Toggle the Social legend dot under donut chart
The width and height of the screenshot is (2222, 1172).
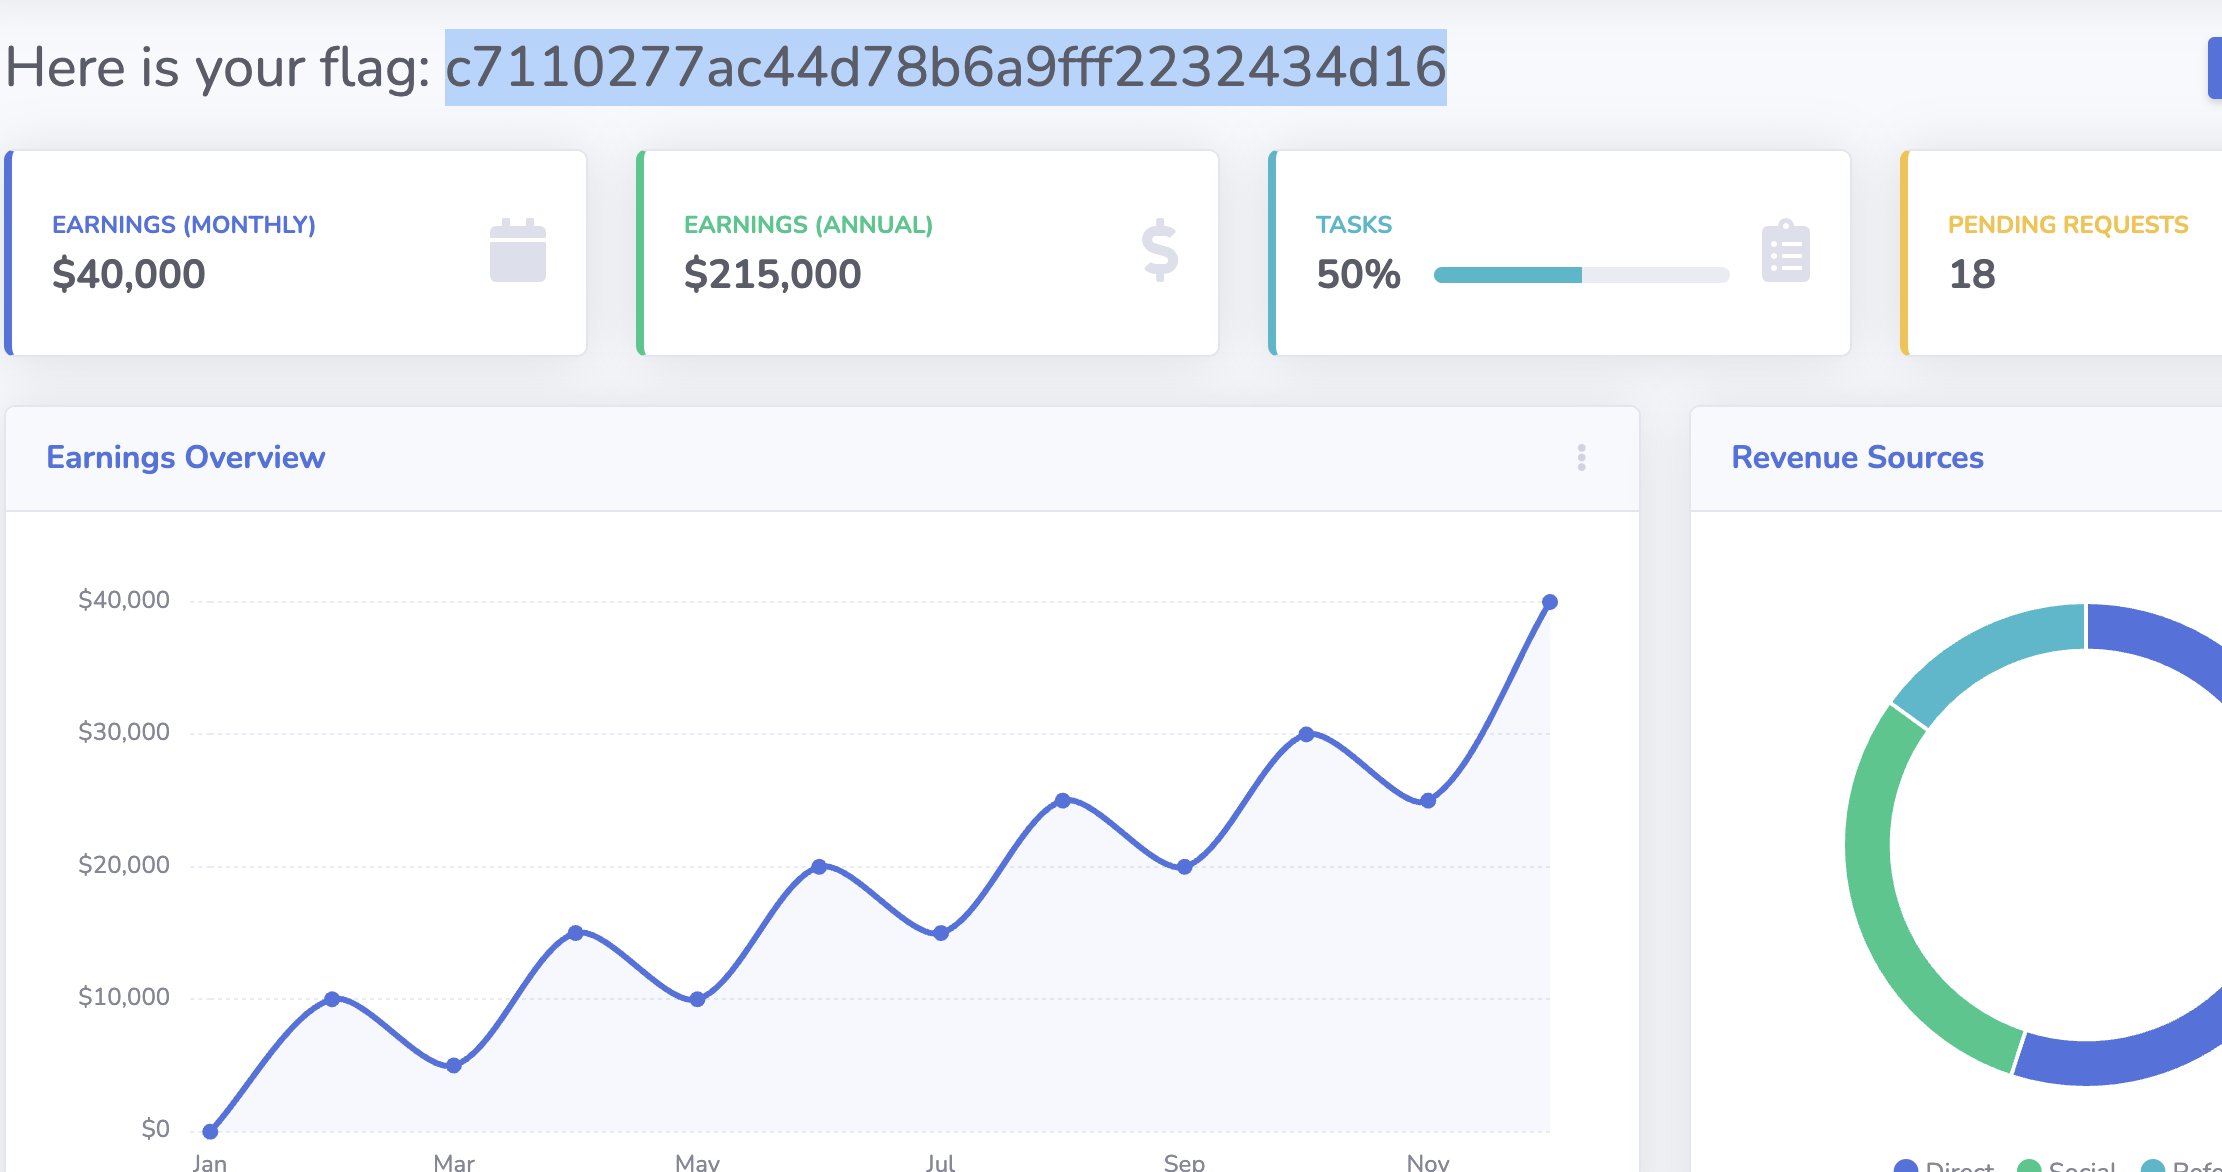pos(2029,1166)
